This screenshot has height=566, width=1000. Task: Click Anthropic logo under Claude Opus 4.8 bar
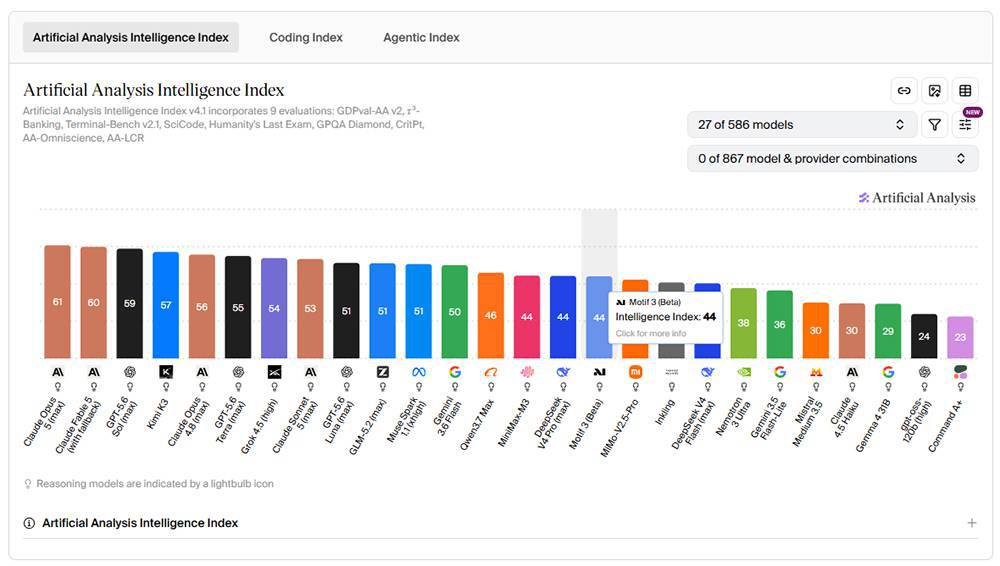pos(202,372)
